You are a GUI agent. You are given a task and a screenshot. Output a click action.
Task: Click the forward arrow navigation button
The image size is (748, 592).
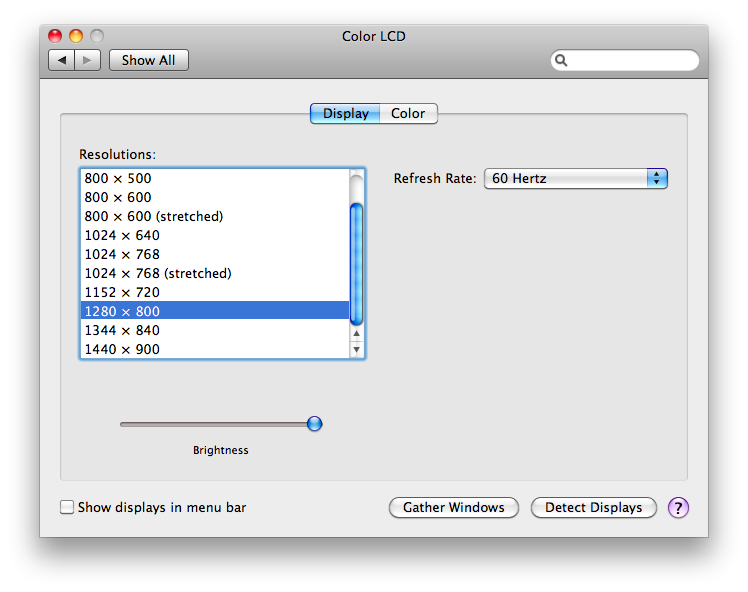[x=87, y=60]
